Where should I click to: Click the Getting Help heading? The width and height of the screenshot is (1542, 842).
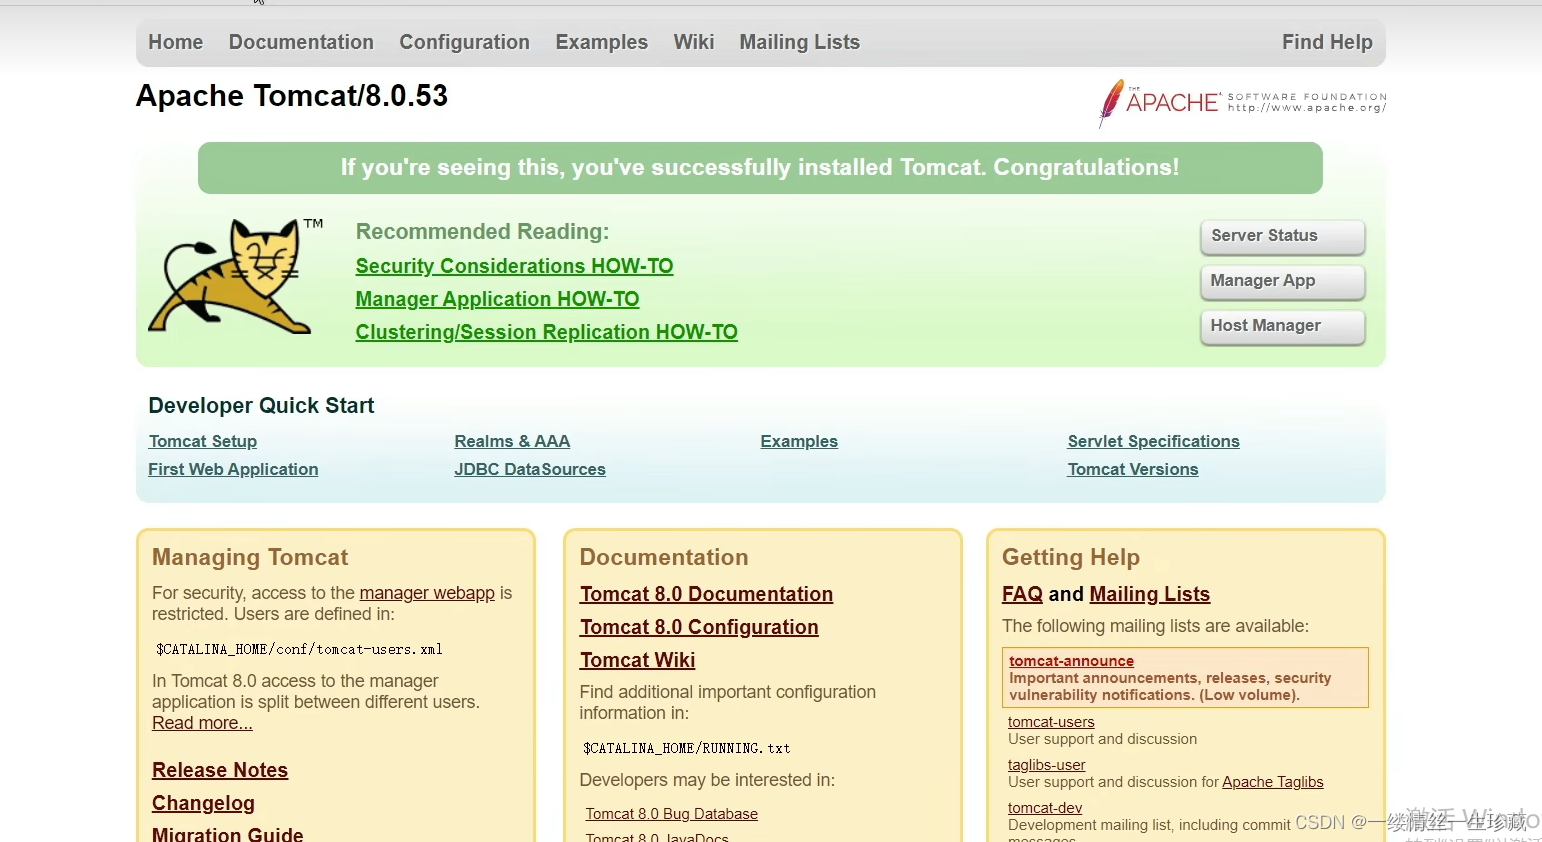click(1071, 557)
